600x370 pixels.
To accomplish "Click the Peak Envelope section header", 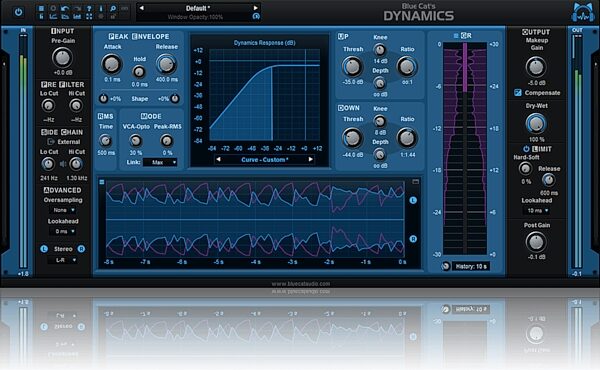I will tap(139, 36).
